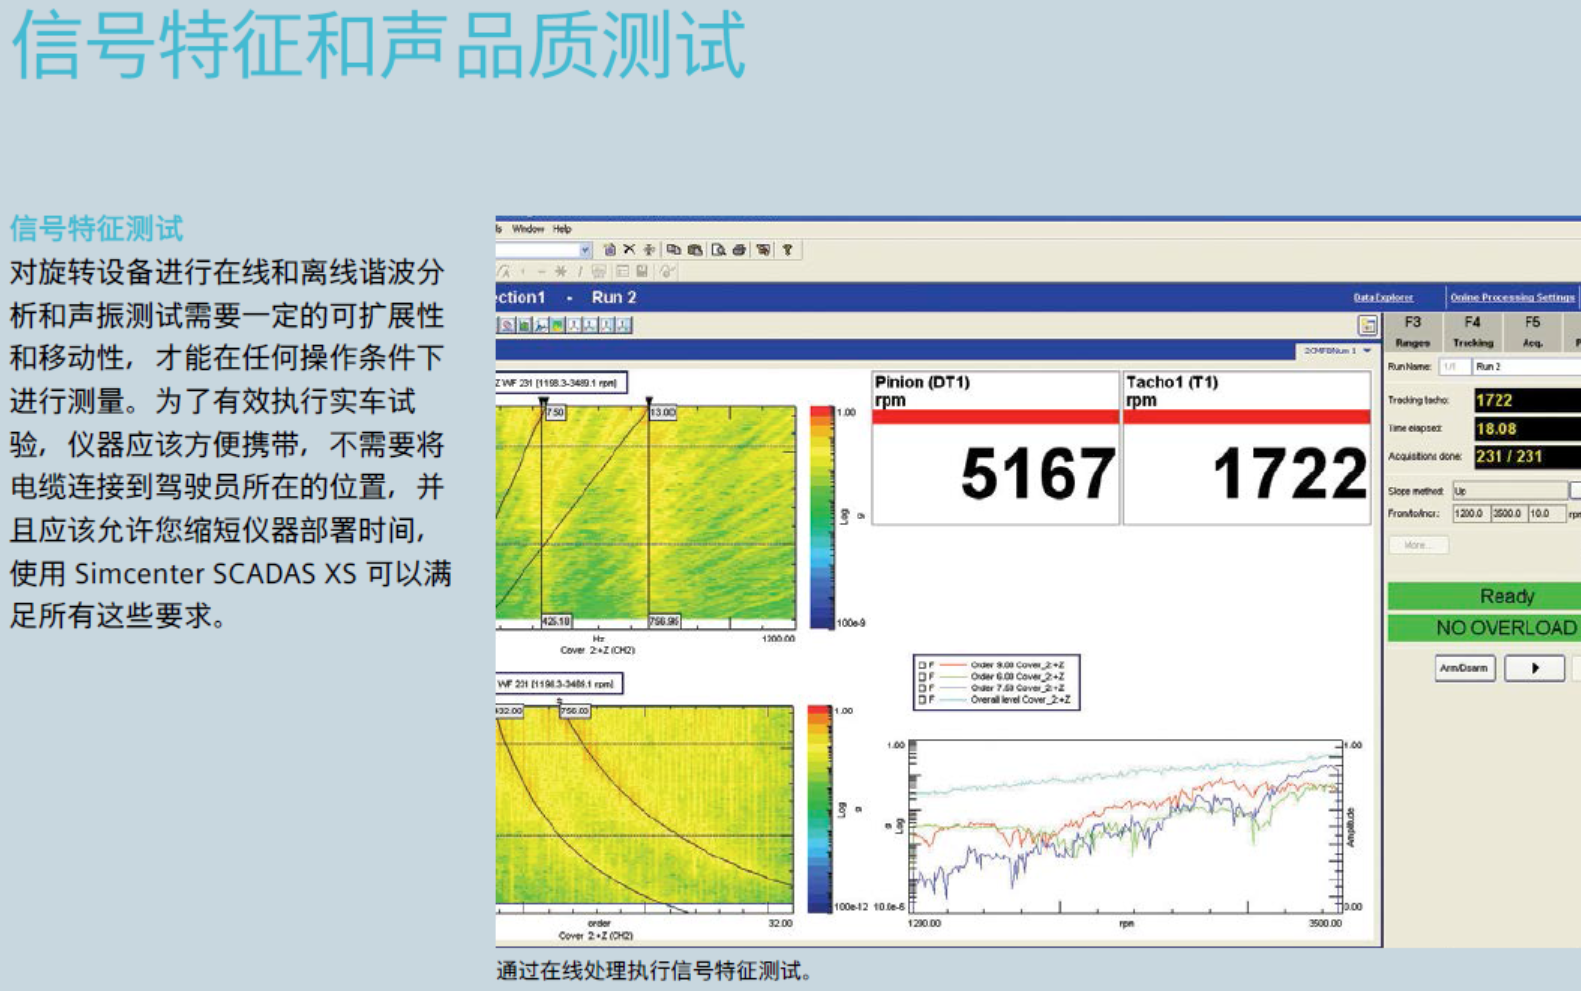
Task: Click the green colormap display icon
Action: point(557,325)
